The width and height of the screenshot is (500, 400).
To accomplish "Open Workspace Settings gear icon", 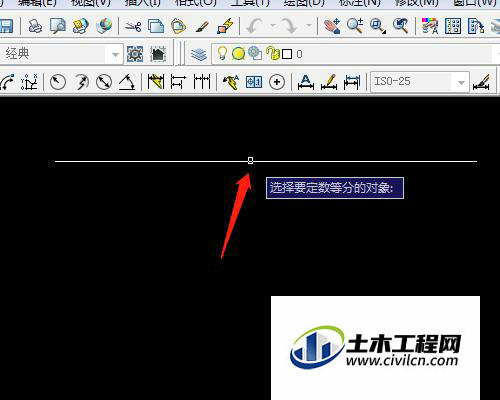I will click(x=135, y=54).
